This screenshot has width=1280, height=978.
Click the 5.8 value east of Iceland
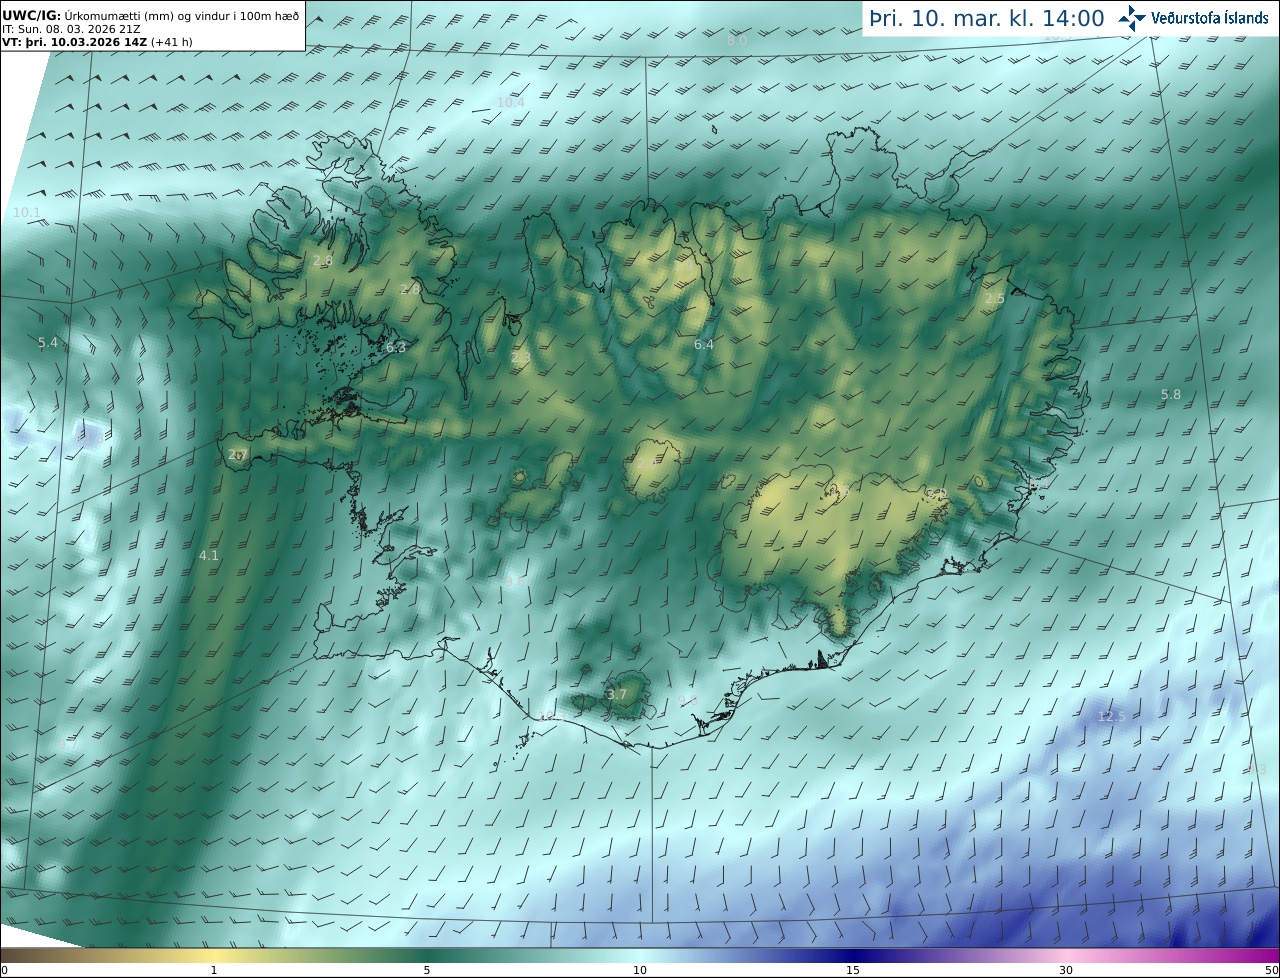coord(1170,394)
